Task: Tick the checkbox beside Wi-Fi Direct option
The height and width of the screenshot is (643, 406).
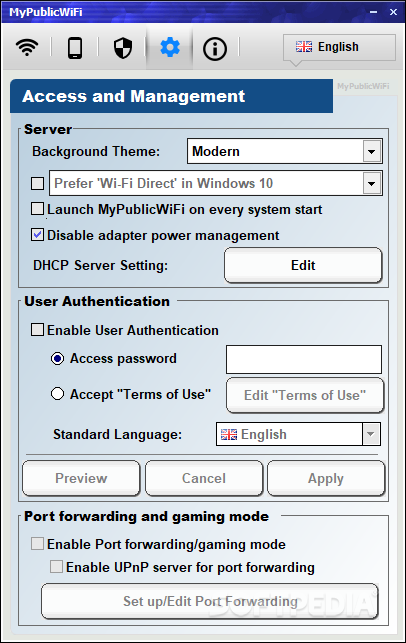Action: (38, 183)
